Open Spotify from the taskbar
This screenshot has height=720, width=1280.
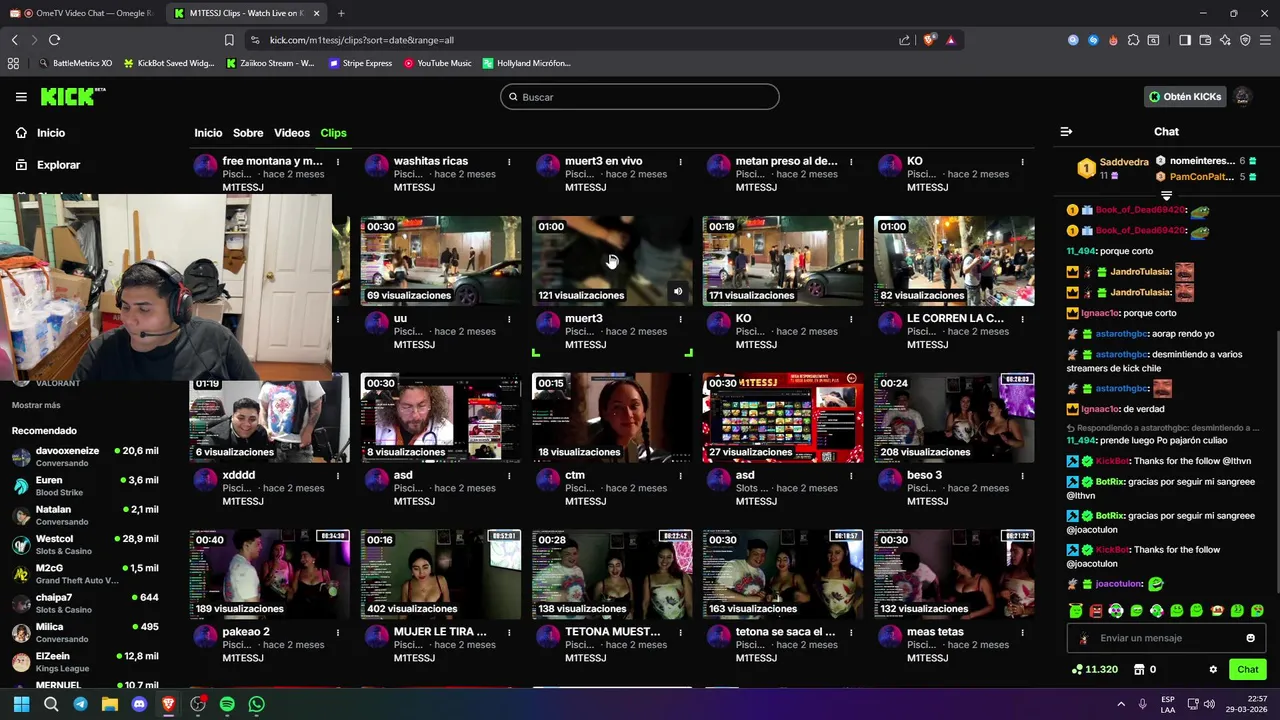(227, 704)
